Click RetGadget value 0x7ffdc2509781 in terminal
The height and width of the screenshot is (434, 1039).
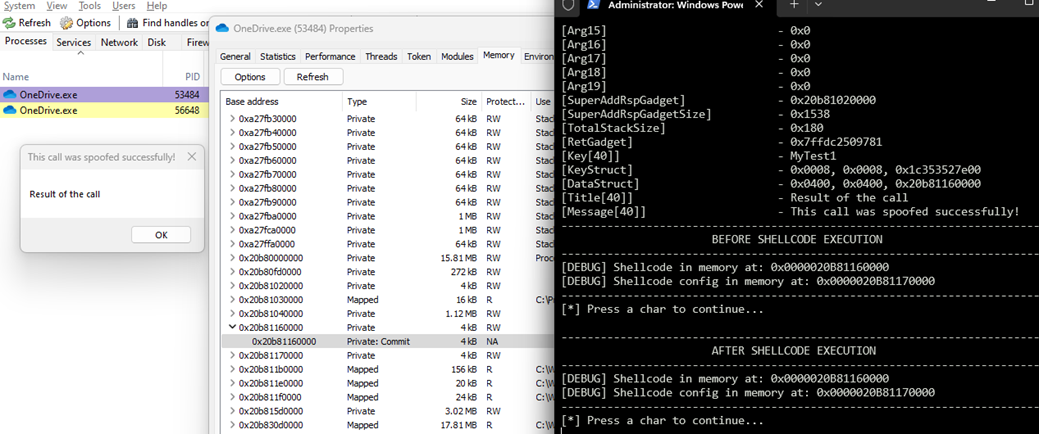click(x=836, y=142)
